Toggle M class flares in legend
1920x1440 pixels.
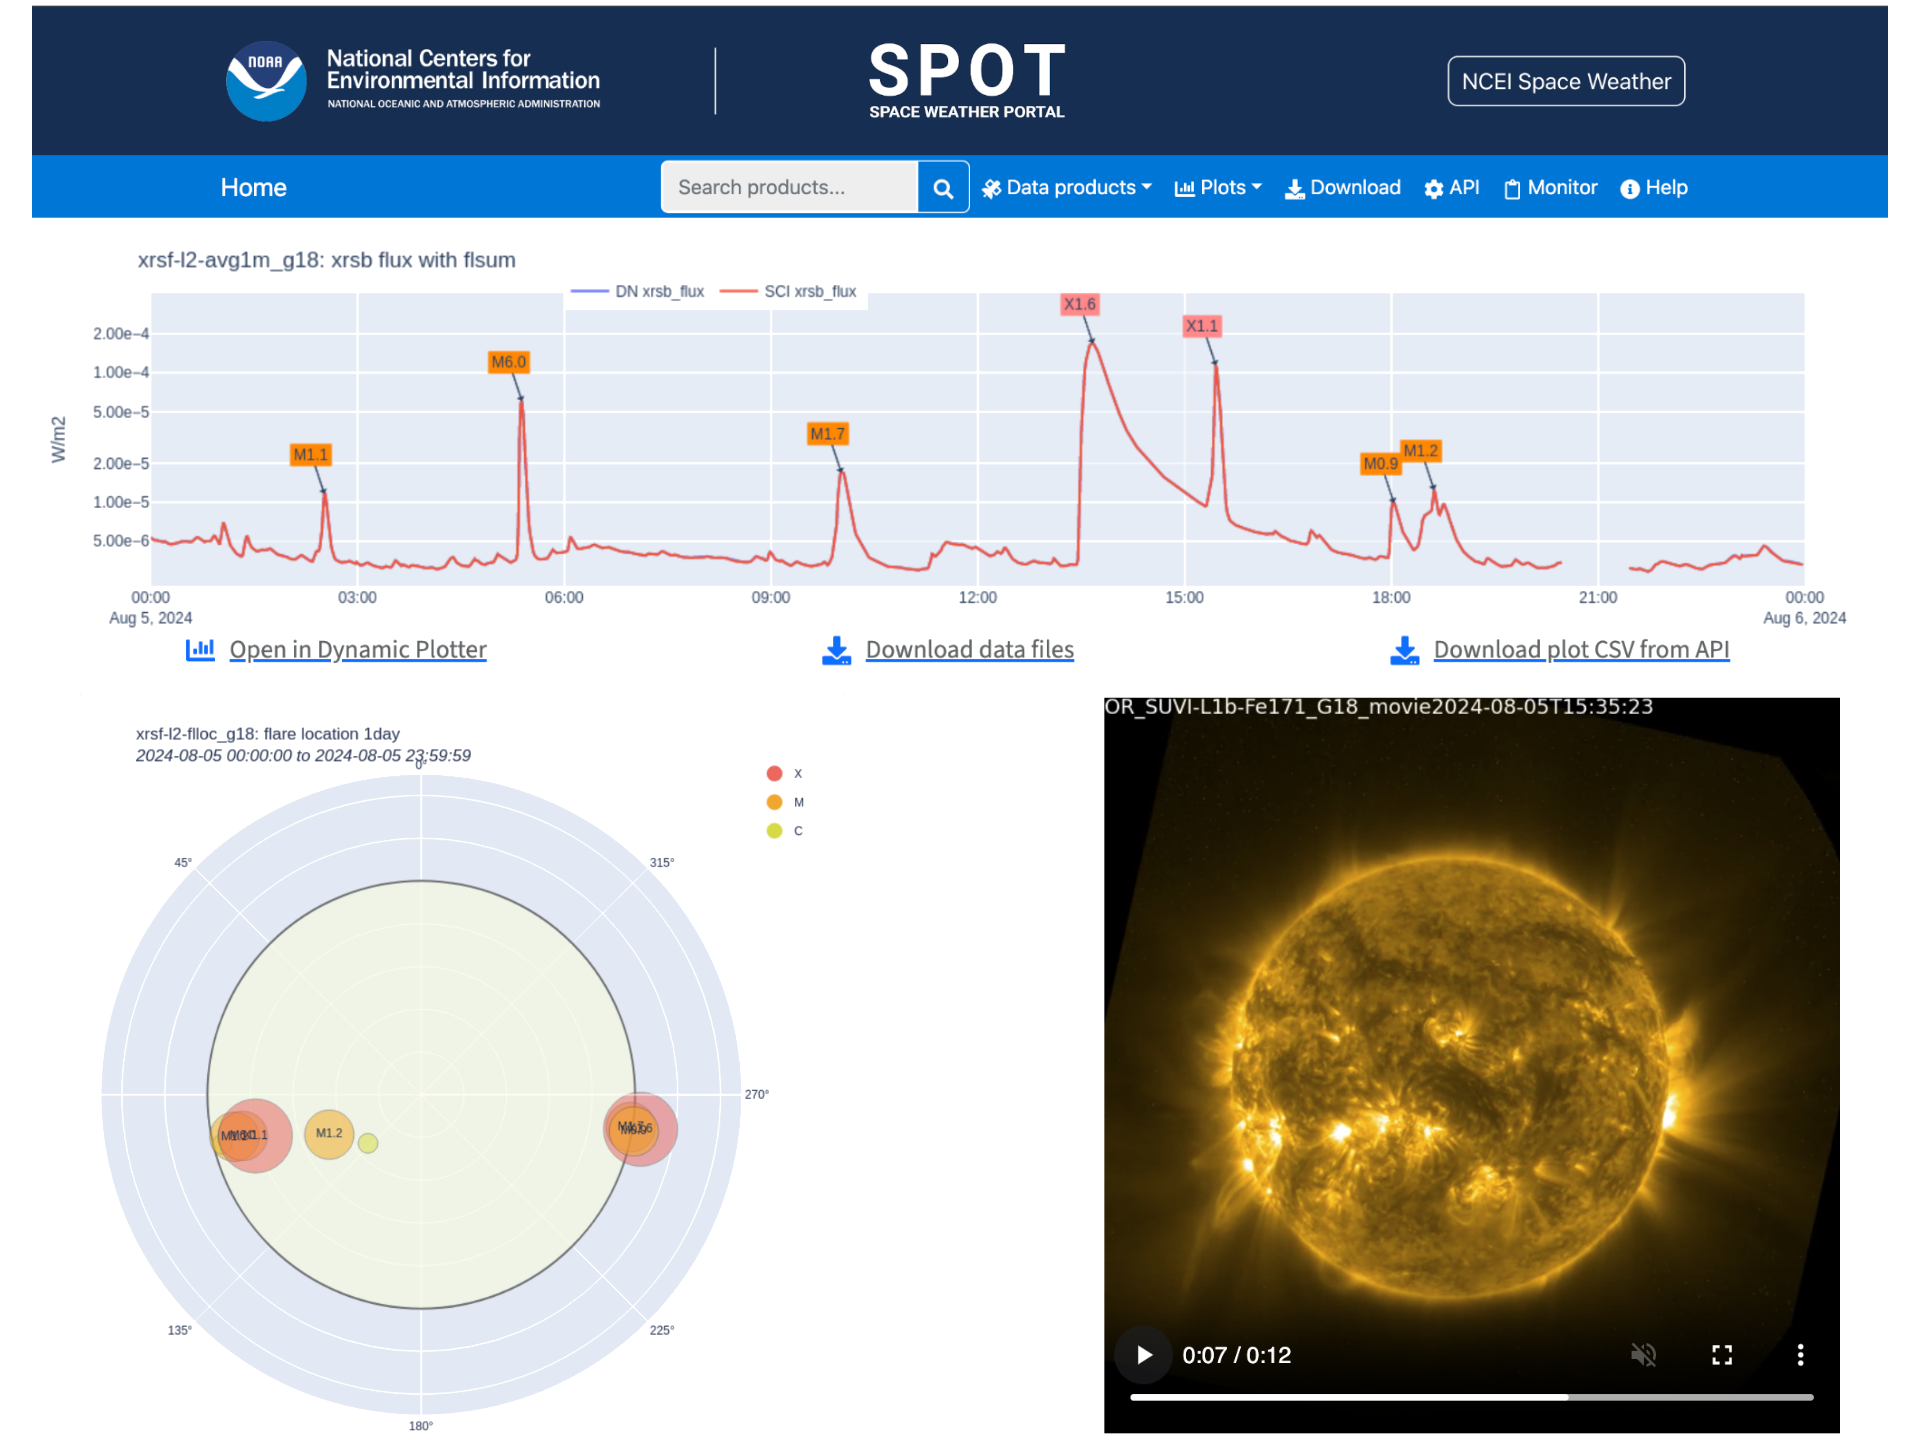tap(785, 802)
